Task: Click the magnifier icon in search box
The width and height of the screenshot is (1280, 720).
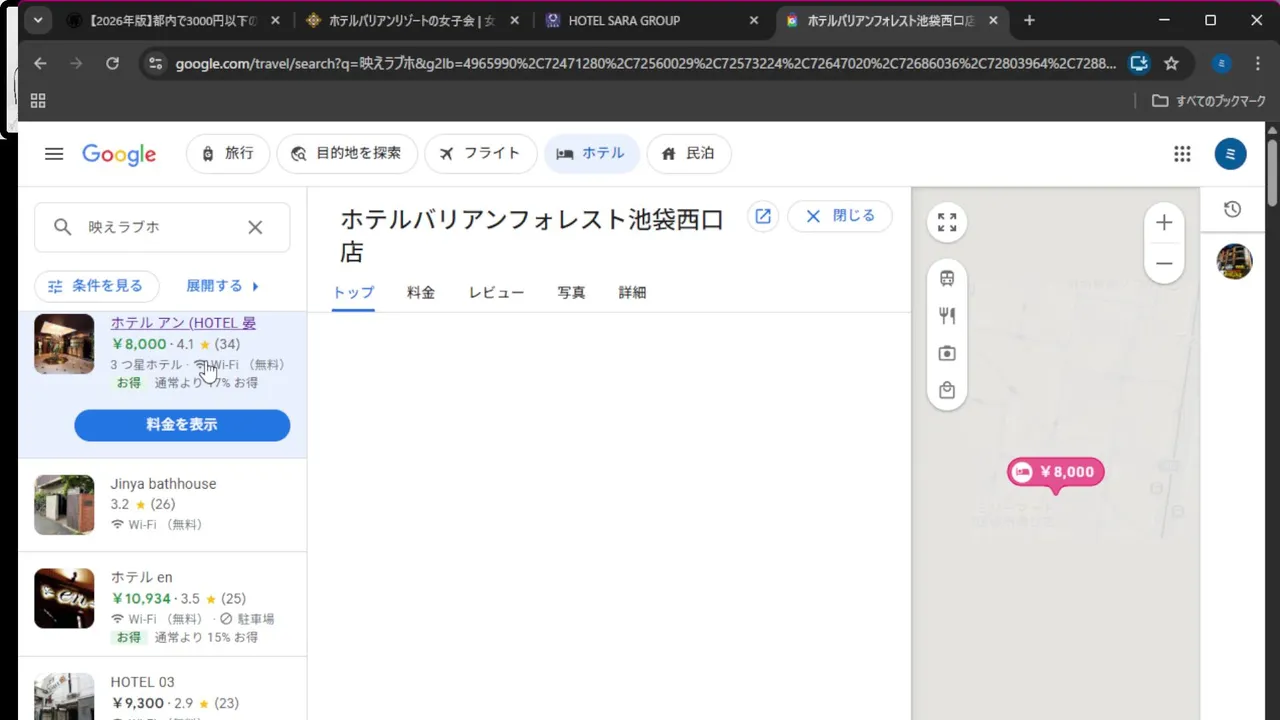Action: pyautogui.click(x=63, y=227)
